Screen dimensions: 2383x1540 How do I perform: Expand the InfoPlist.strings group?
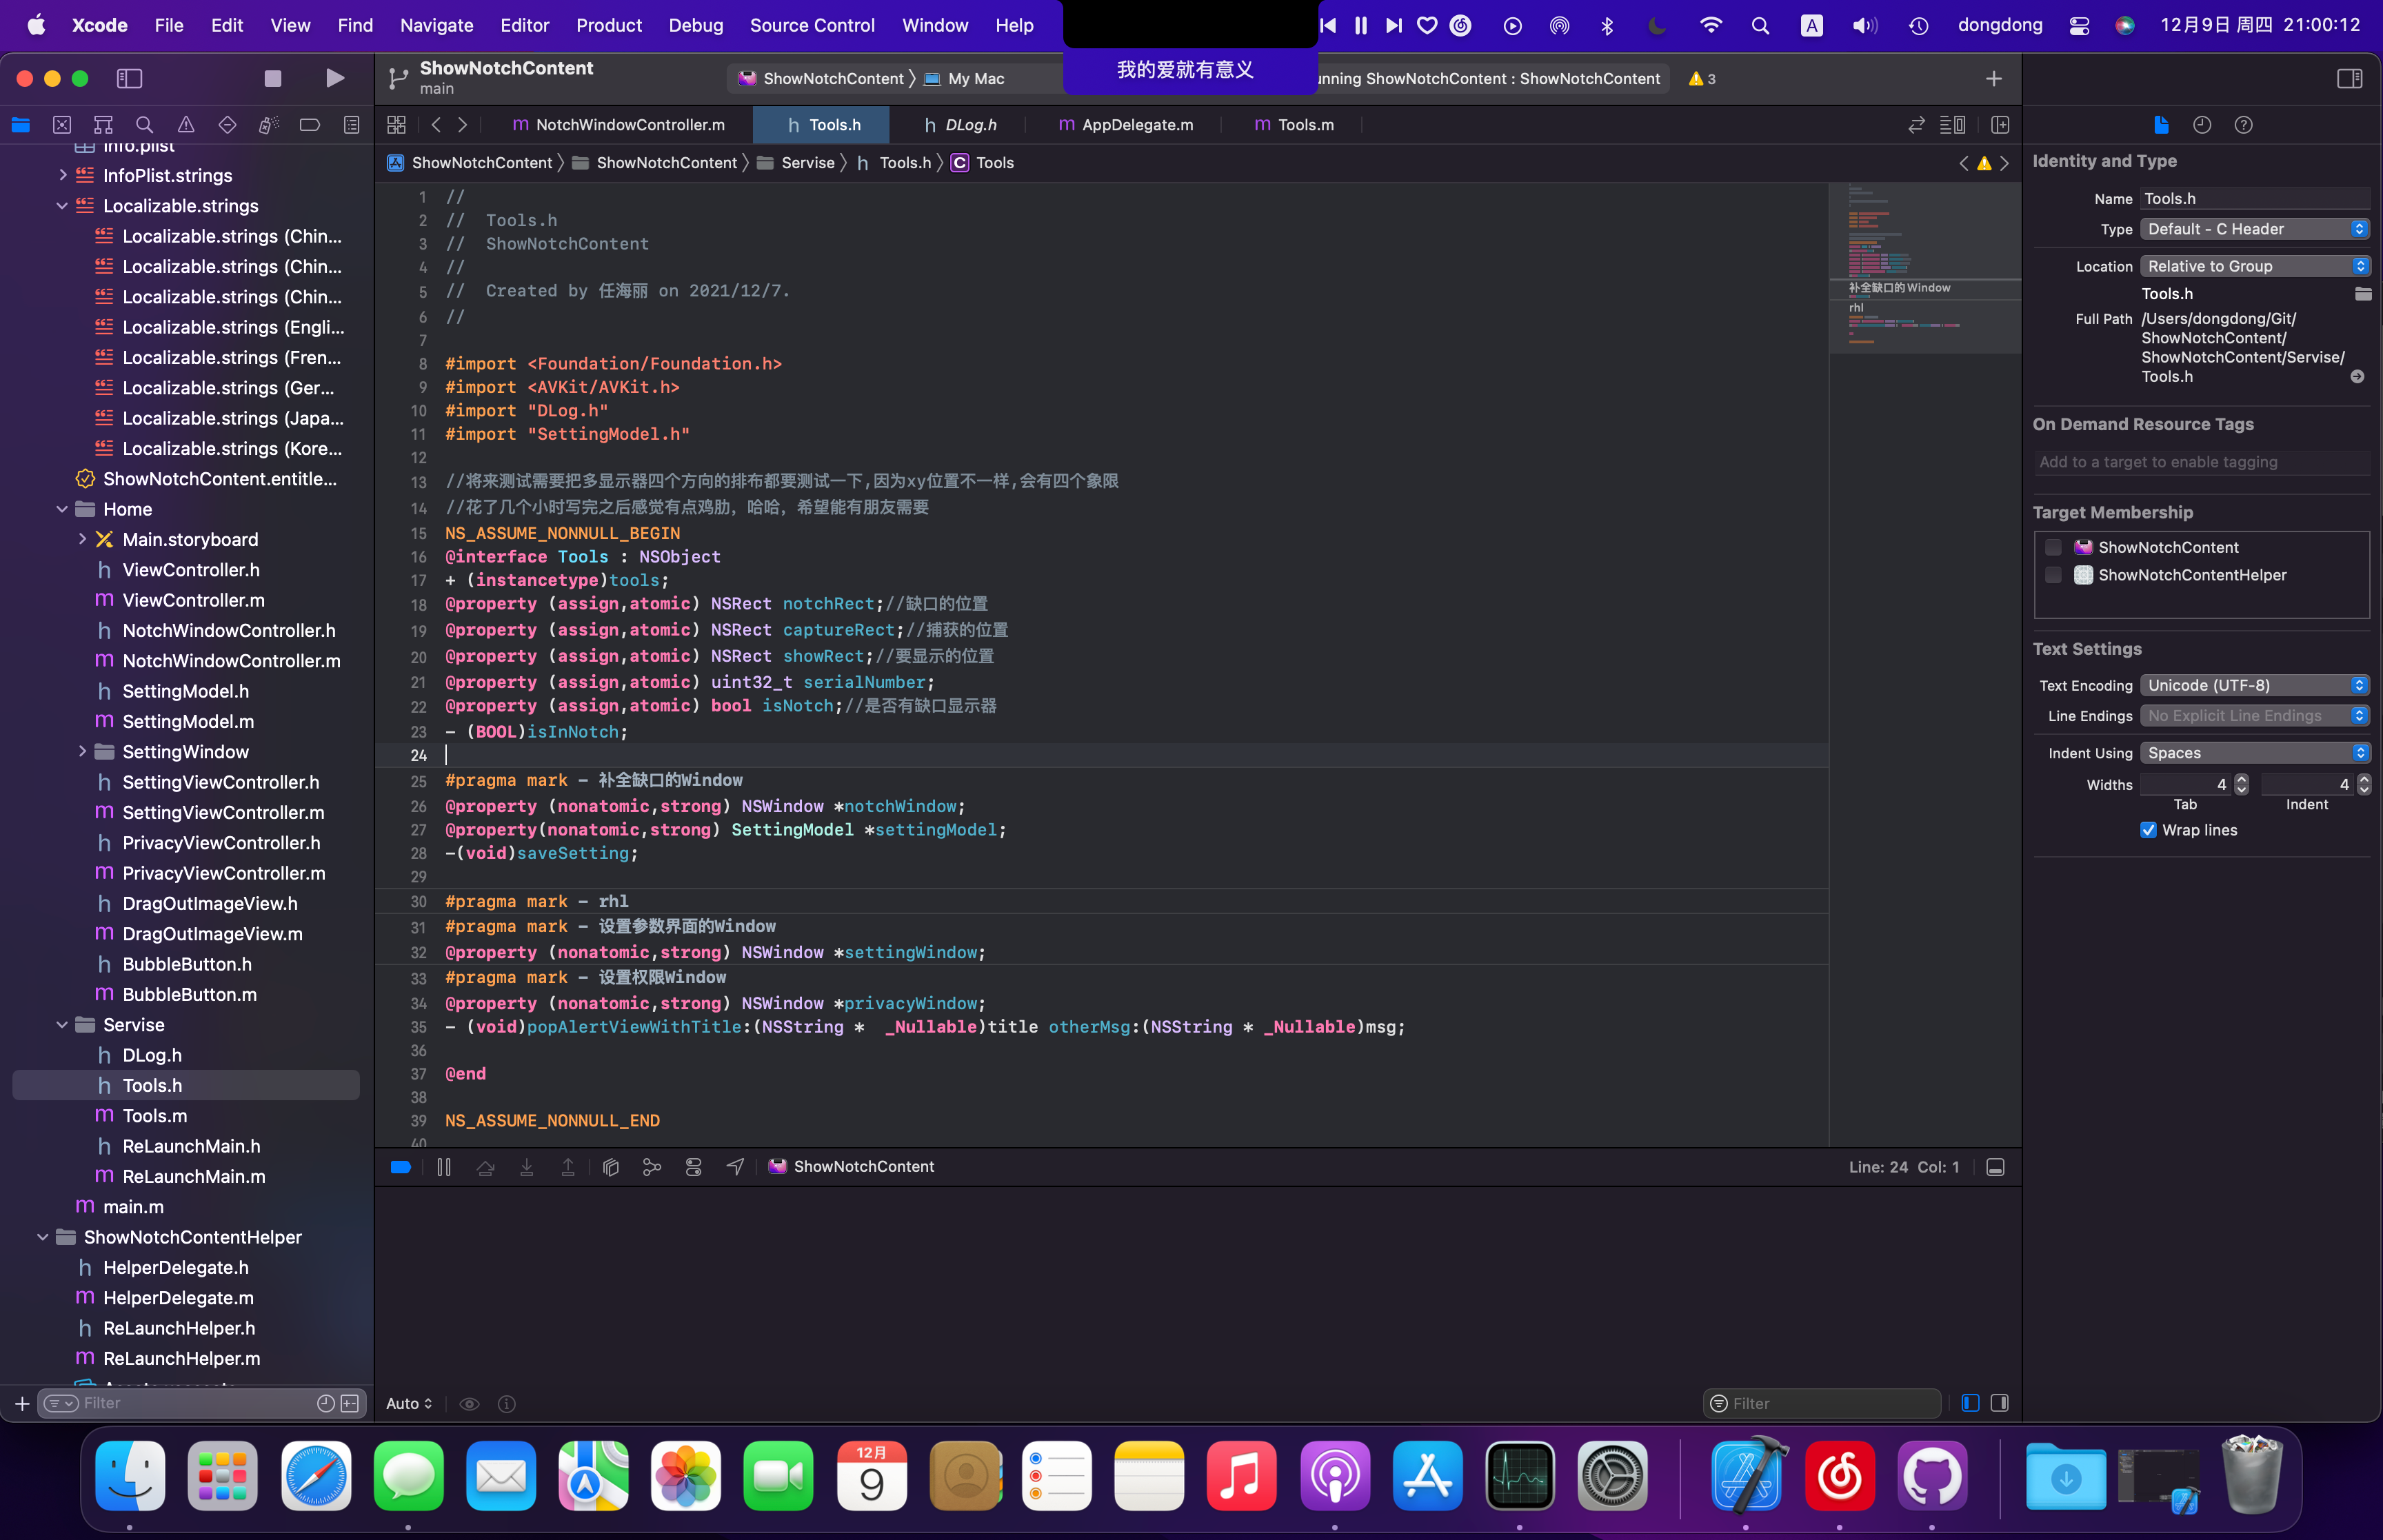pos(63,175)
